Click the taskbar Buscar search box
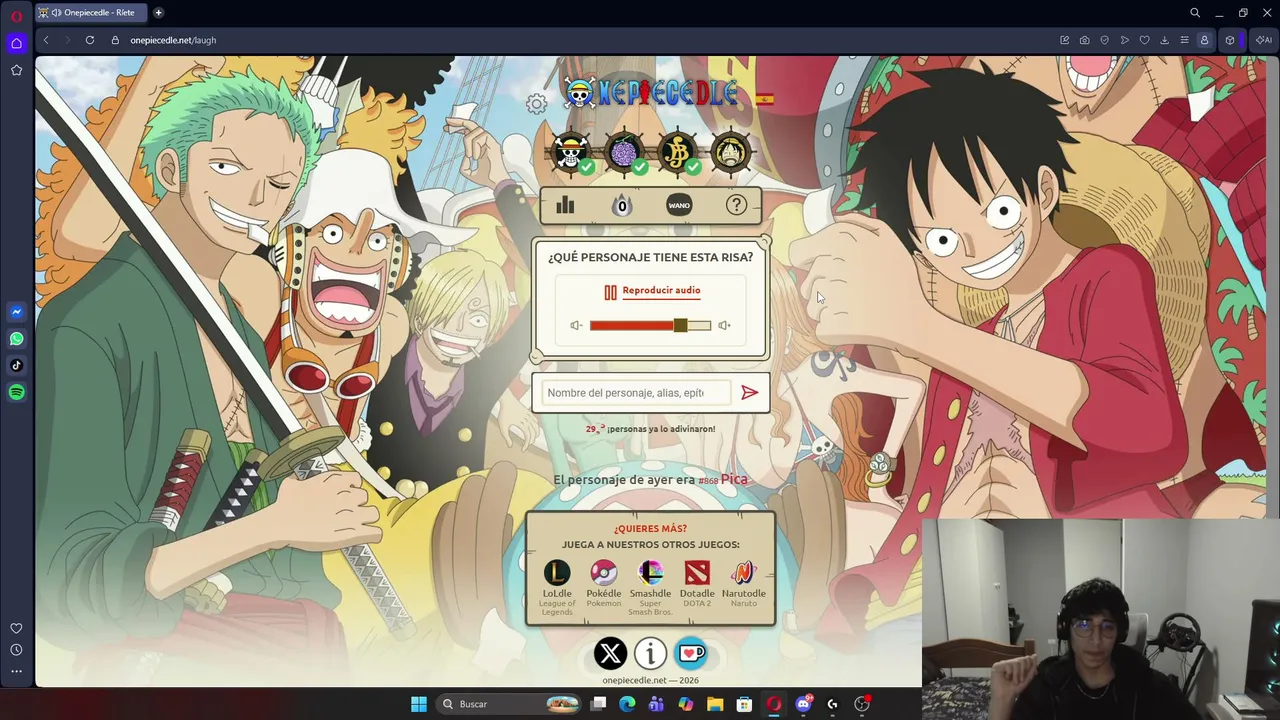 pos(511,704)
